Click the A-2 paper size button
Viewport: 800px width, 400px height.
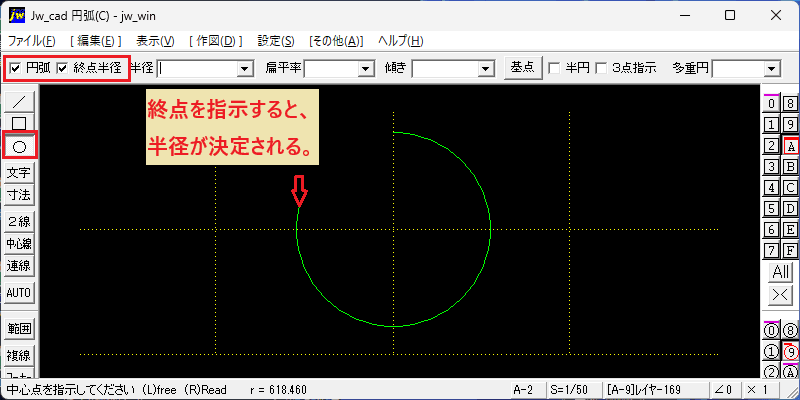pyautogui.click(x=528, y=390)
